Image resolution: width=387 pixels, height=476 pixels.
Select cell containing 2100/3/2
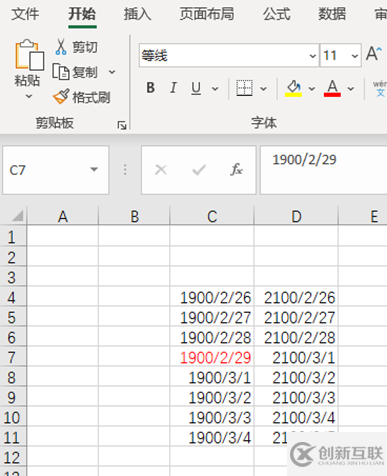pos(296,377)
